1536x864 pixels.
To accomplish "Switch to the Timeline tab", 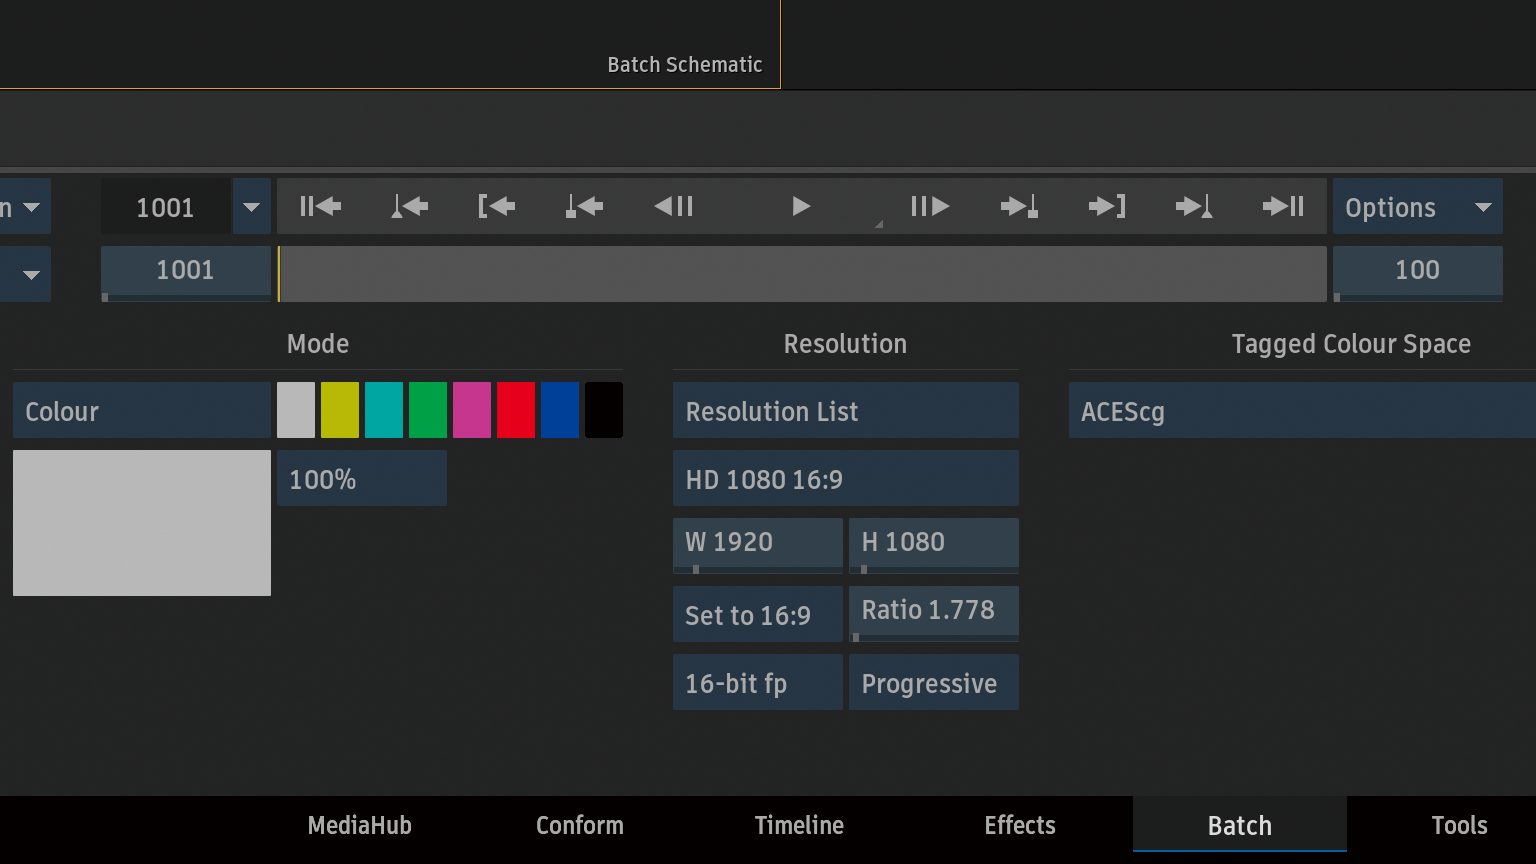I will click(x=799, y=825).
